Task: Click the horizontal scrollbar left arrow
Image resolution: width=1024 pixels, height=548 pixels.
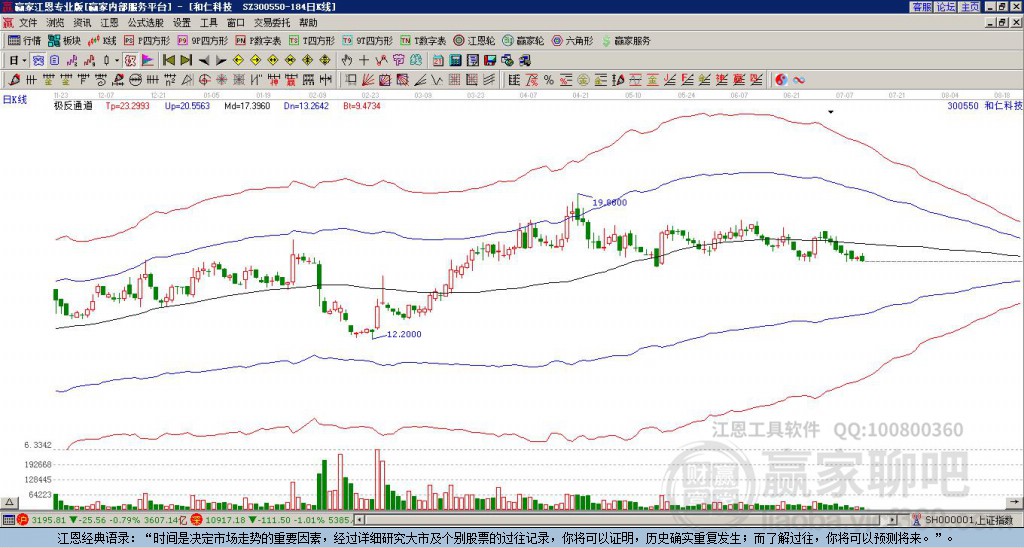Action: click(359, 520)
